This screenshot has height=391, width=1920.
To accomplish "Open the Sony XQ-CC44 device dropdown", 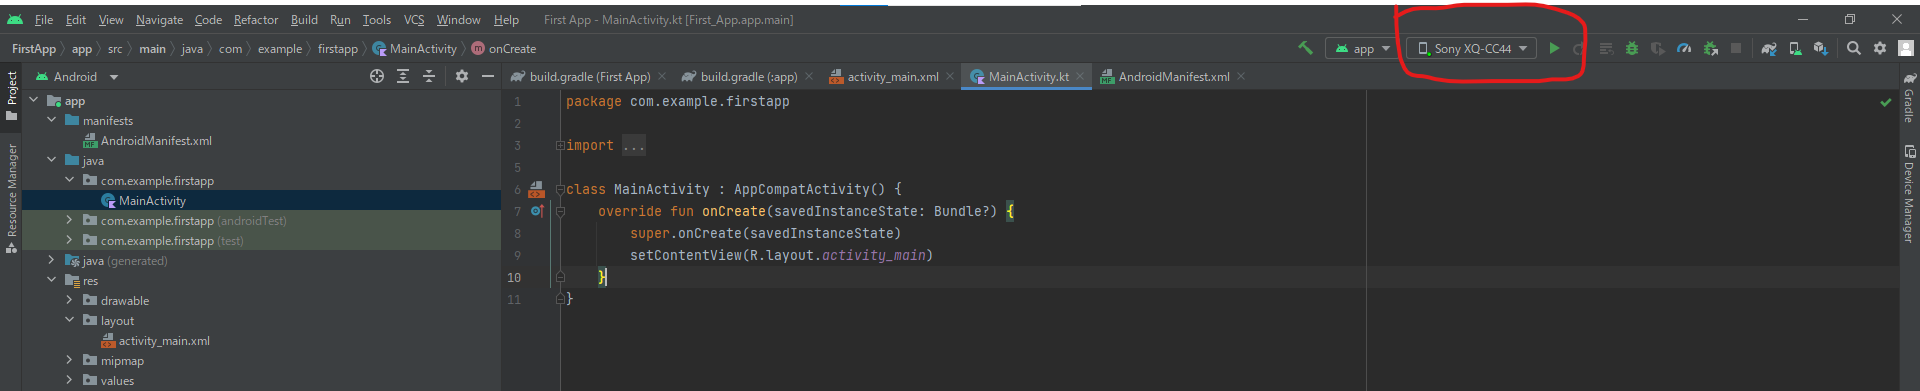I will coord(1472,48).
